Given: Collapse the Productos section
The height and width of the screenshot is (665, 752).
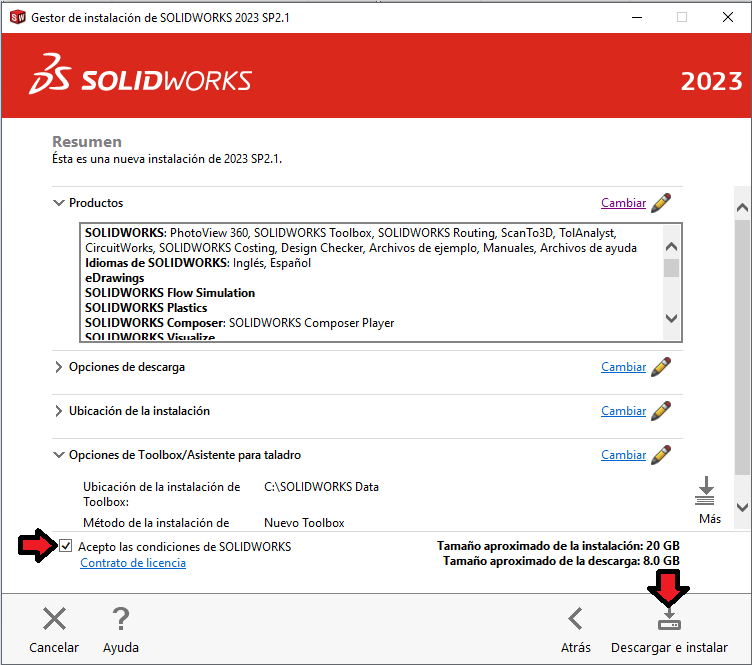Looking at the screenshot, I should pyautogui.click(x=59, y=203).
